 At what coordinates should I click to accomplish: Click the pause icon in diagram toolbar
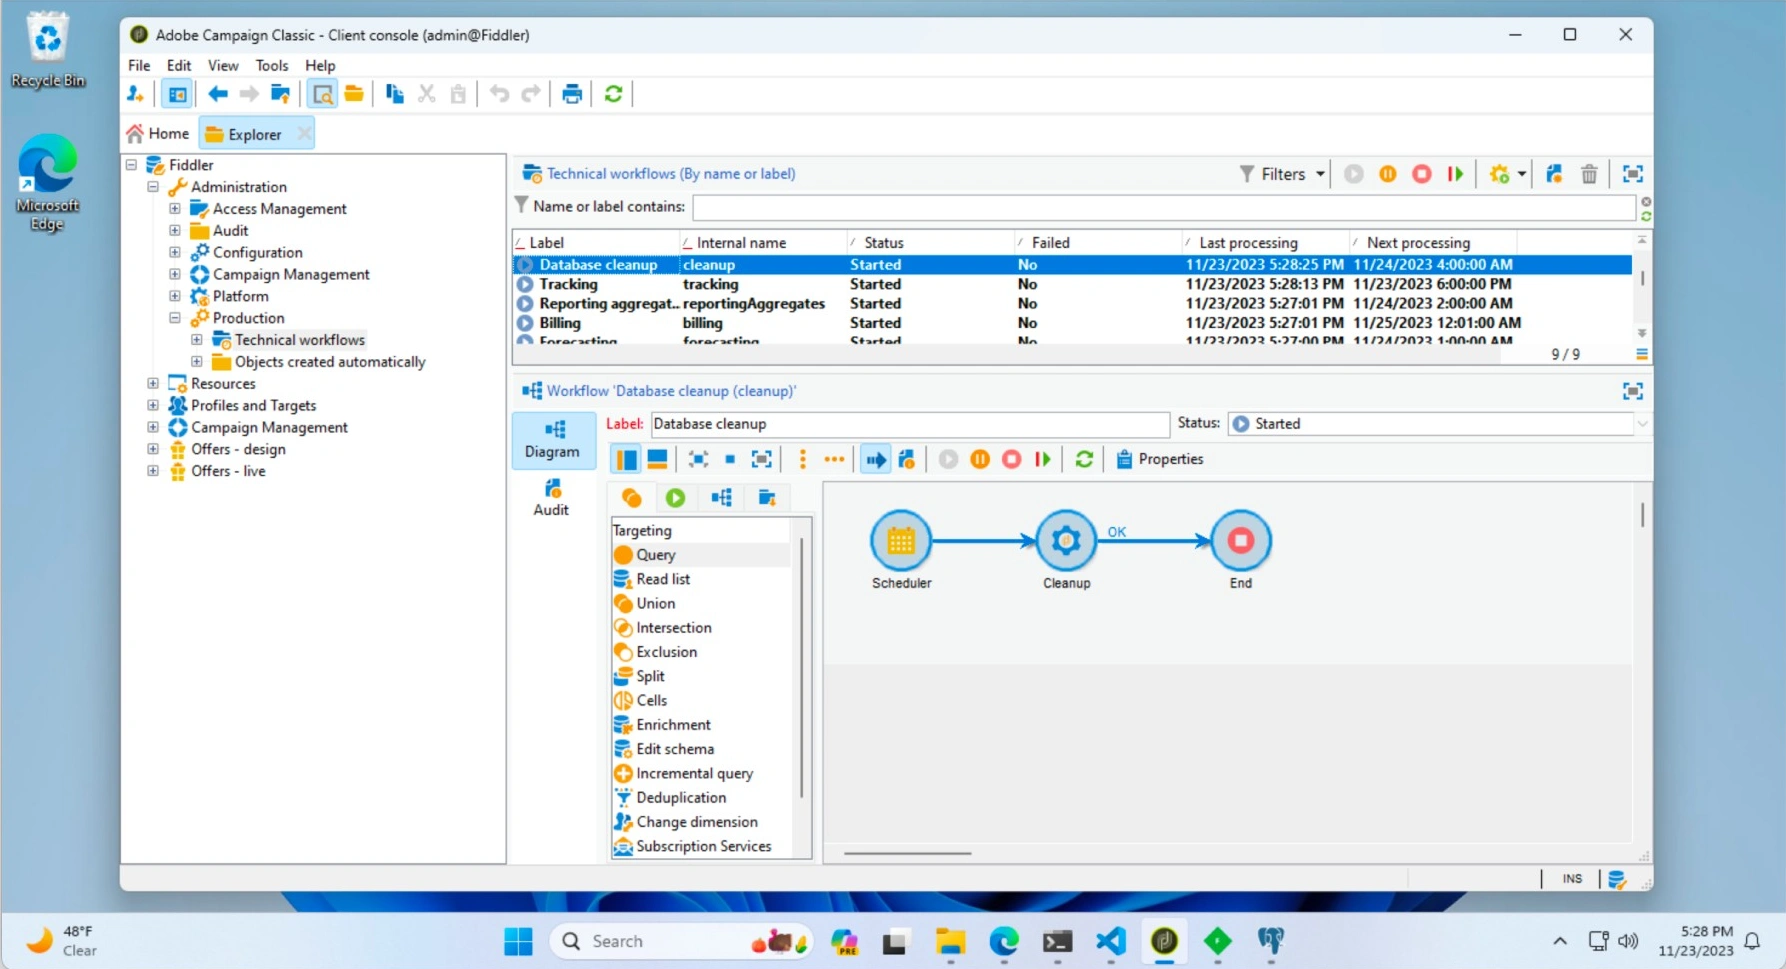980,459
